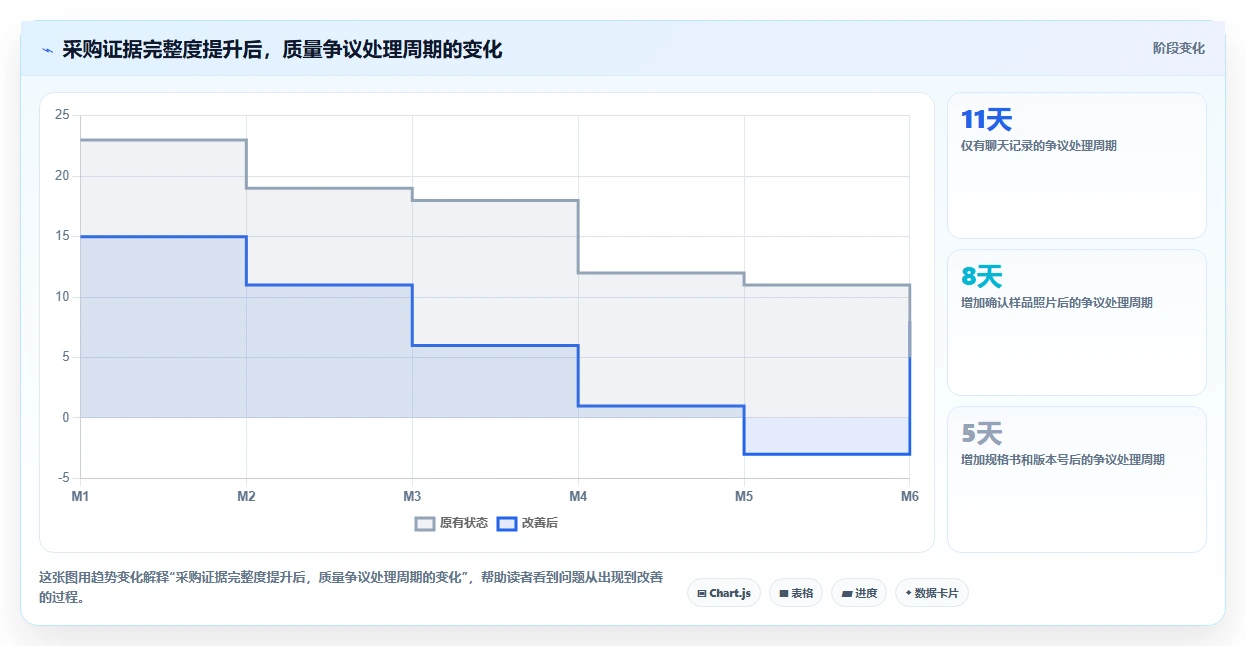The width and height of the screenshot is (1246, 646).
Task: Click the blue line segment at -3 between M5 and M6
Action: 827,454
